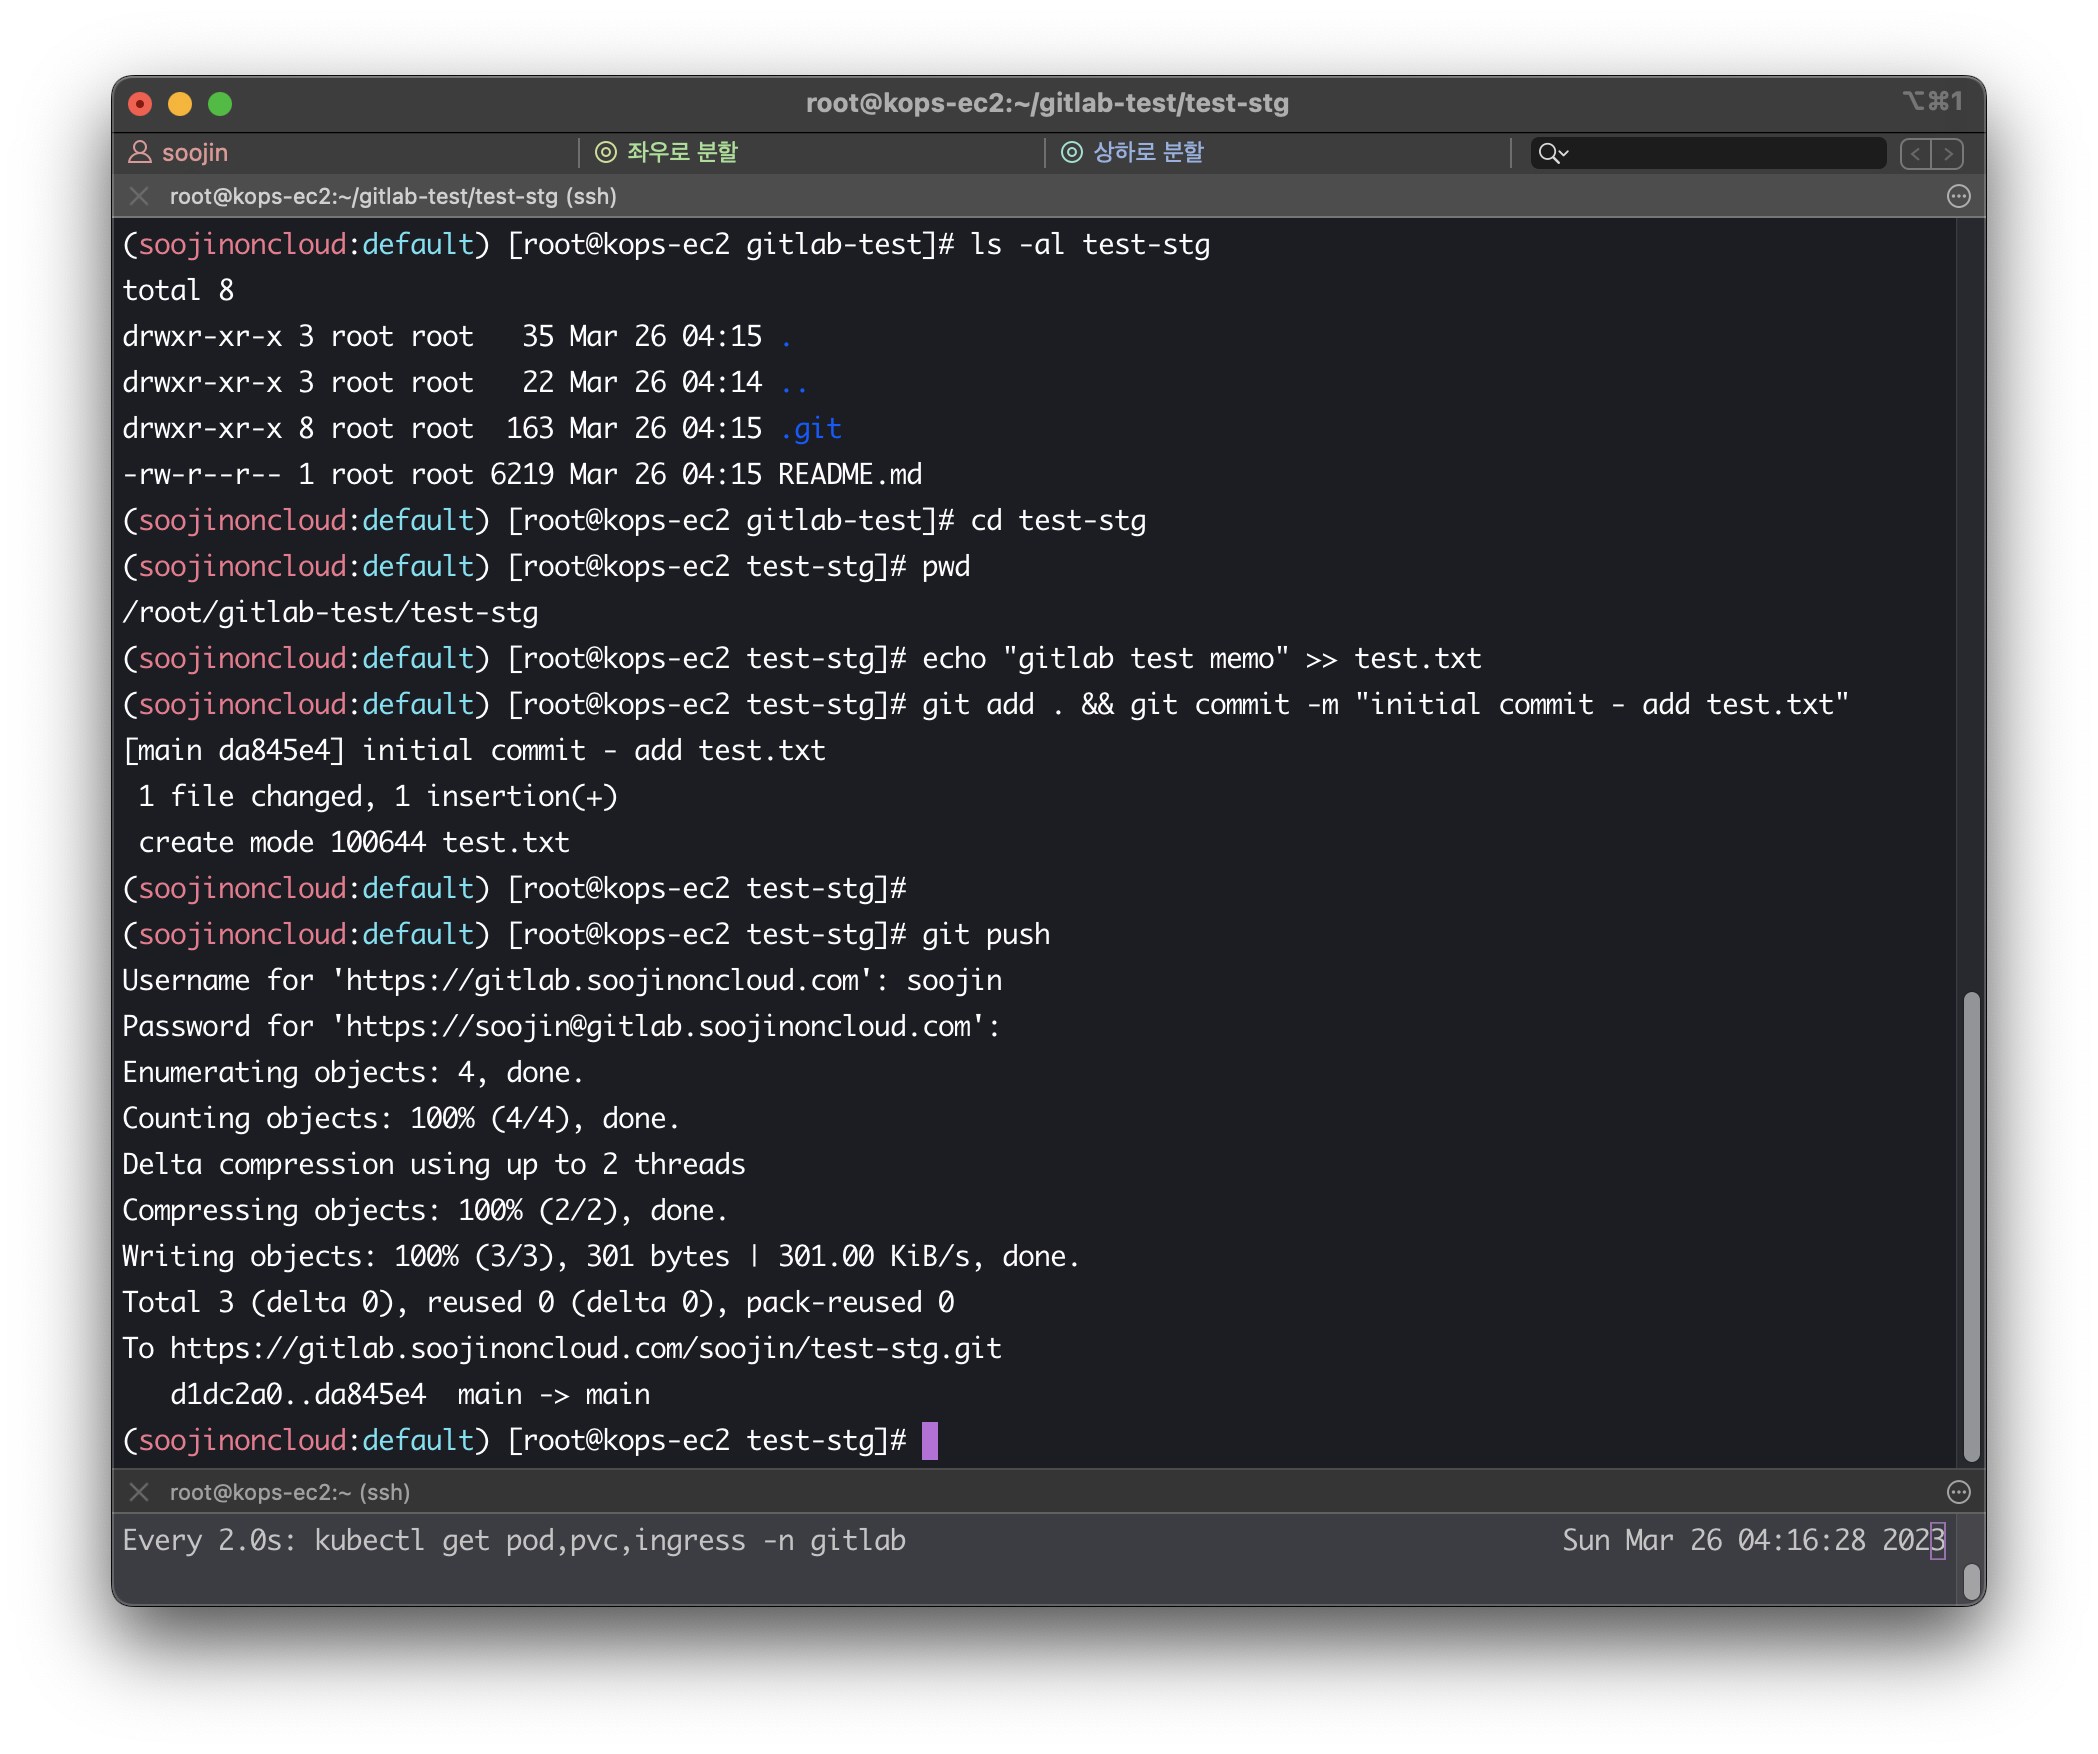The width and height of the screenshot is (2098, 1754).
Task: Expand search options chevron next to magnifier
Action: pos(1564,153)
